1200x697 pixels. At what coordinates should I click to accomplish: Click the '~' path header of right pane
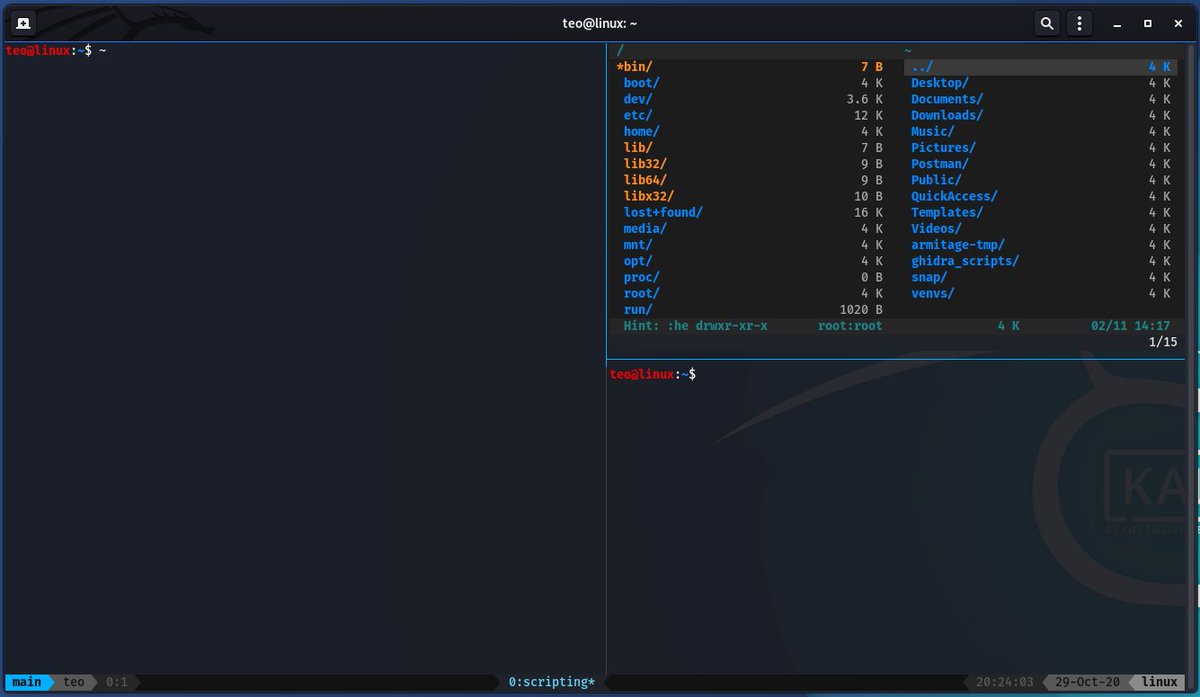point(908,50)
